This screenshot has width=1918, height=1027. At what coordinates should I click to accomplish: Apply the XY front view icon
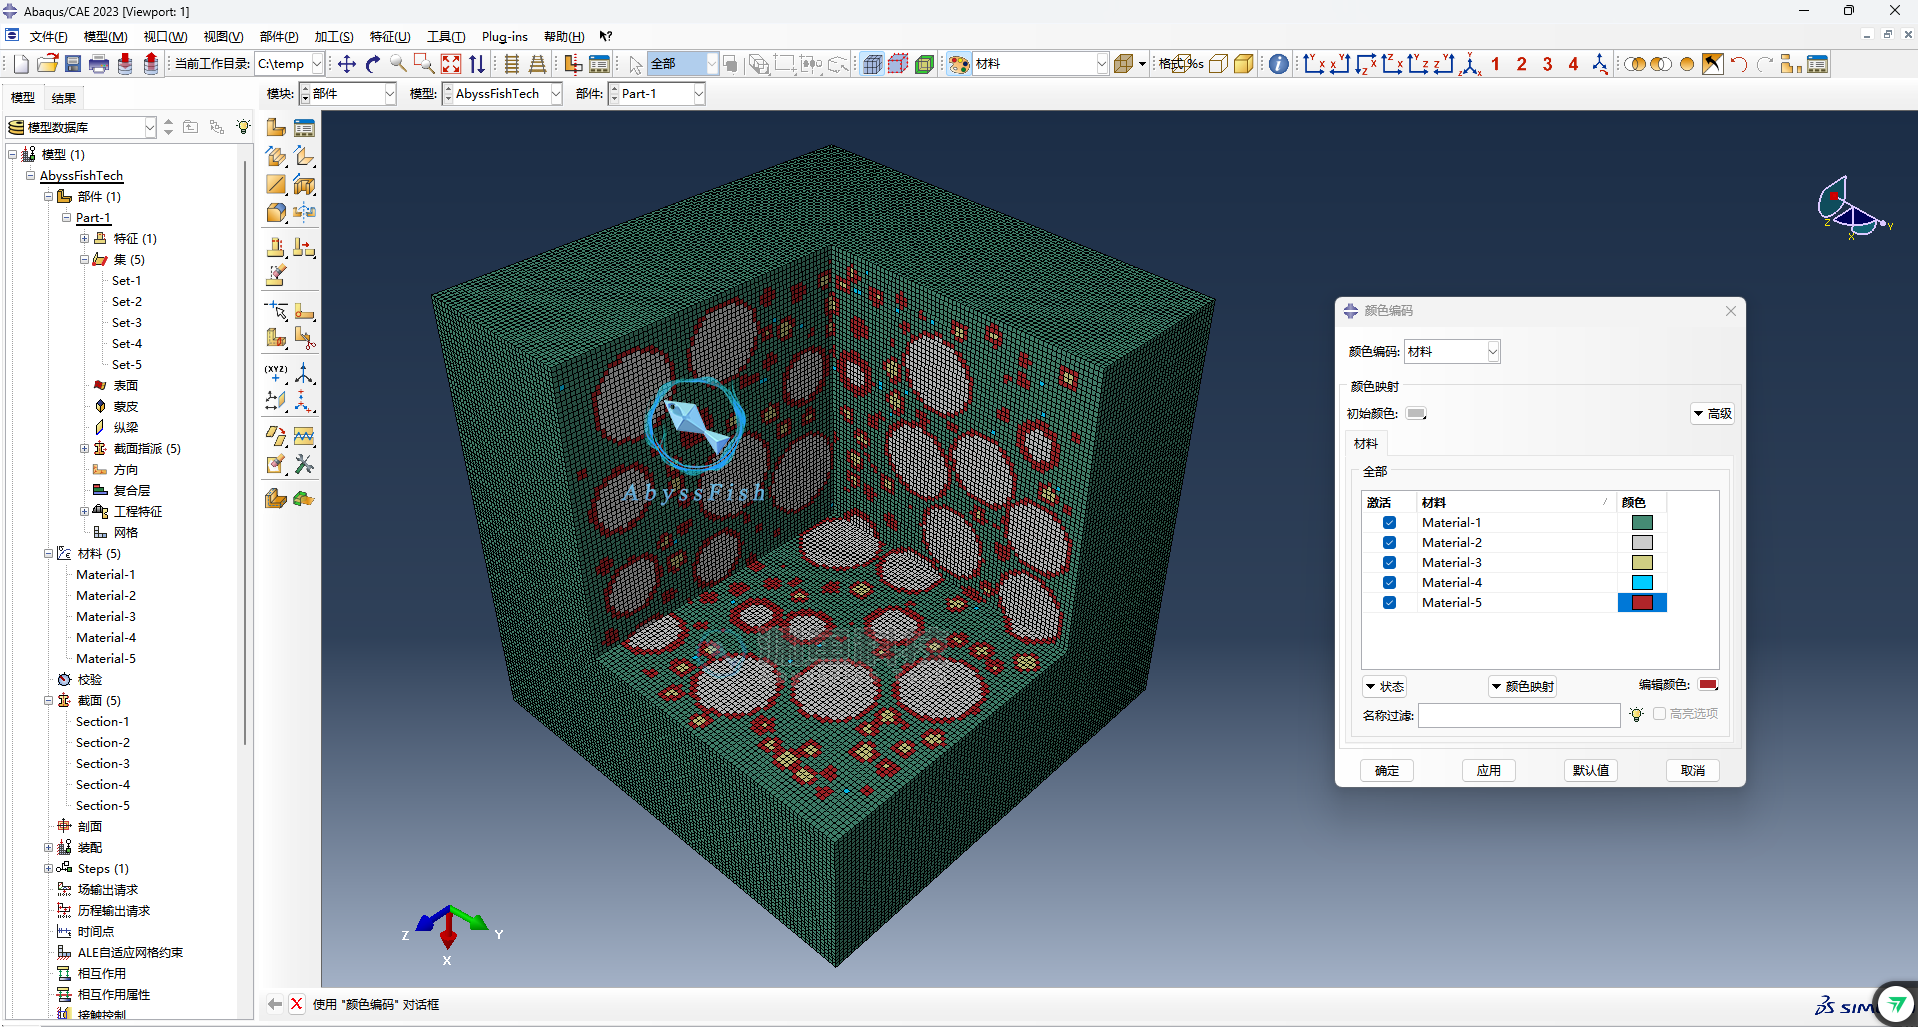click(1314, 64)
